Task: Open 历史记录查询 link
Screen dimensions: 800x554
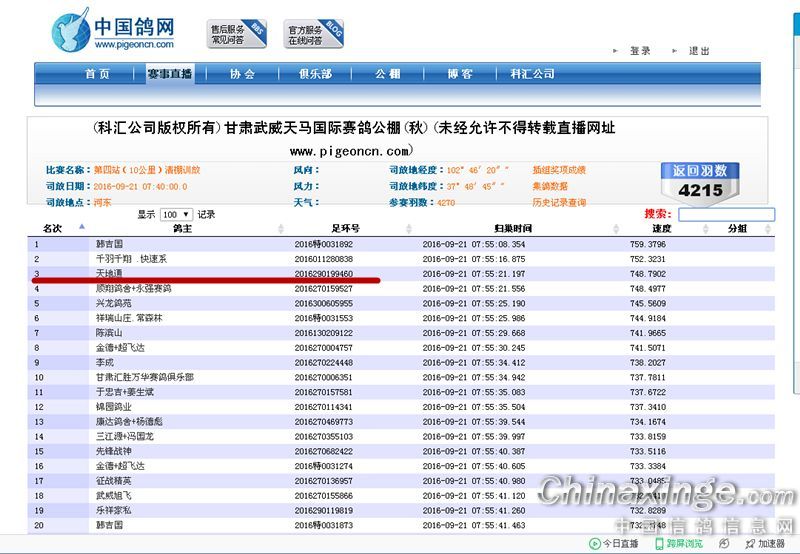Action: (560, 202)
